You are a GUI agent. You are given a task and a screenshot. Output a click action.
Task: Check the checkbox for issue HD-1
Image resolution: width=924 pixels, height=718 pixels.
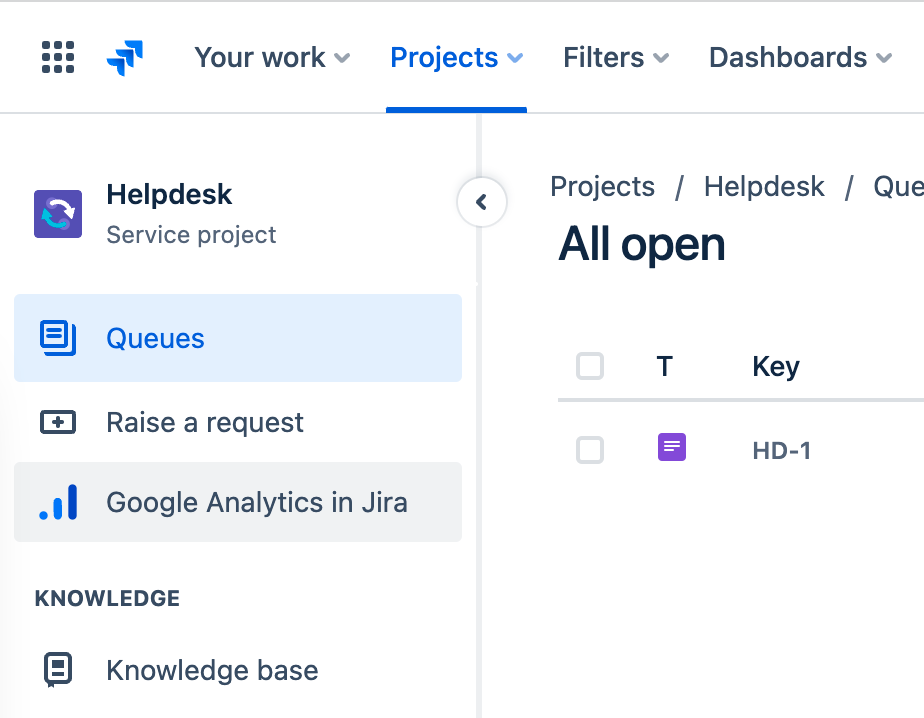[x=590, y=450]
